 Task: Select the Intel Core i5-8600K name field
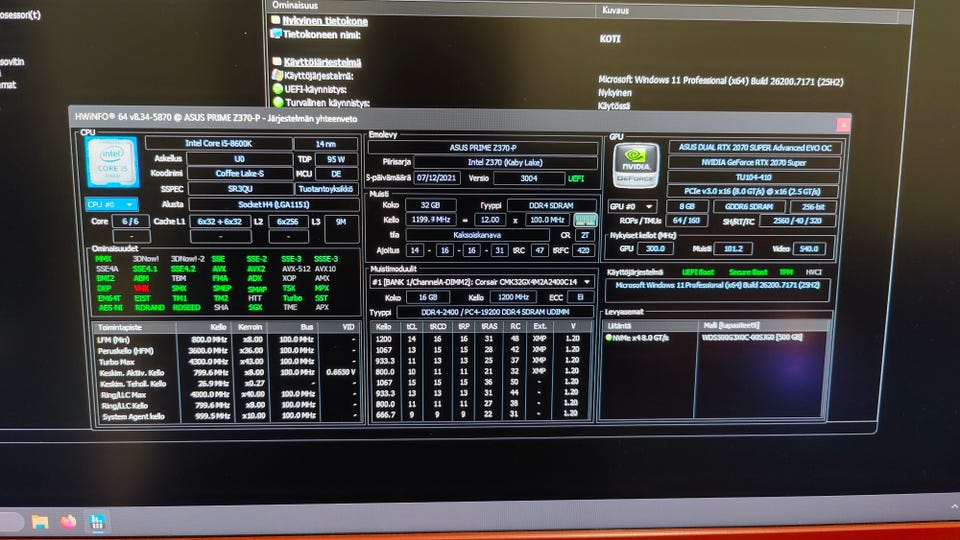(219, 143)
